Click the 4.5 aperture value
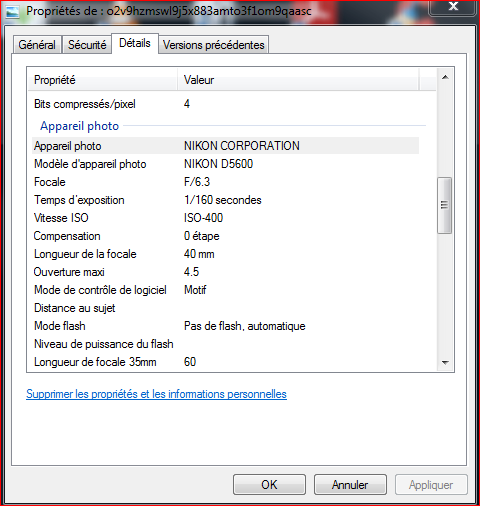Viewport: 480px width, 506px height. pyautogui.click(x=191, y=272)
